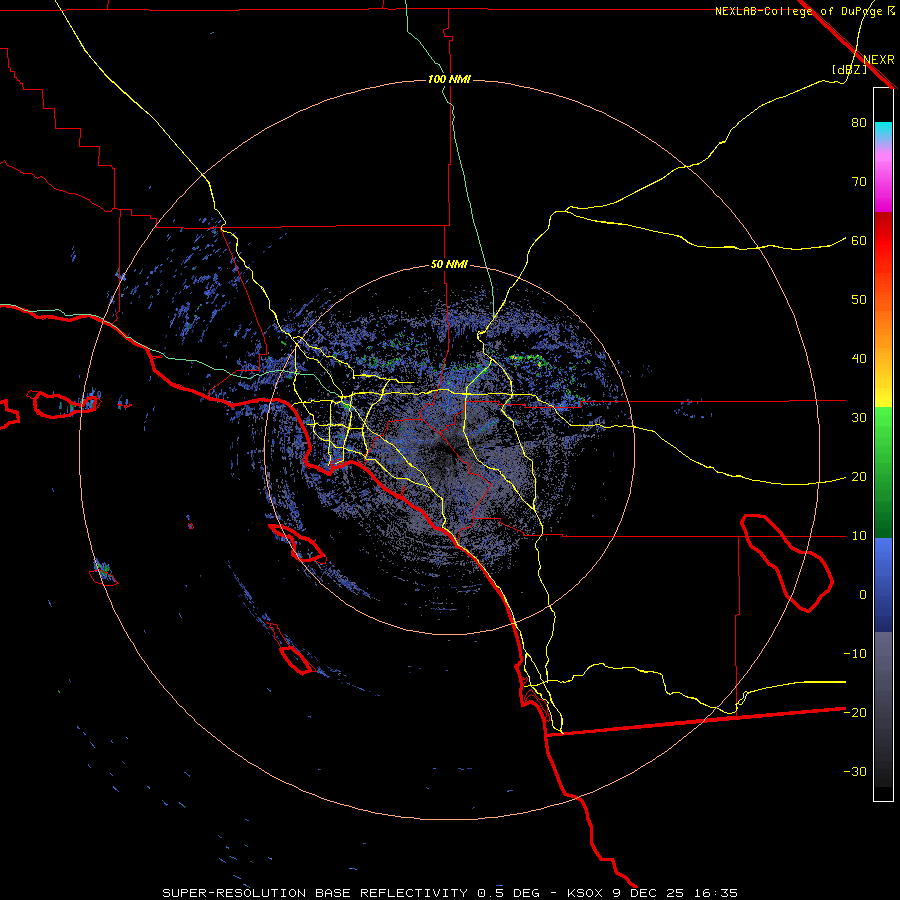Click the "100 NMI" range ring label
The width and height of the screenshot is (900, 900).
tap(449, 79)
